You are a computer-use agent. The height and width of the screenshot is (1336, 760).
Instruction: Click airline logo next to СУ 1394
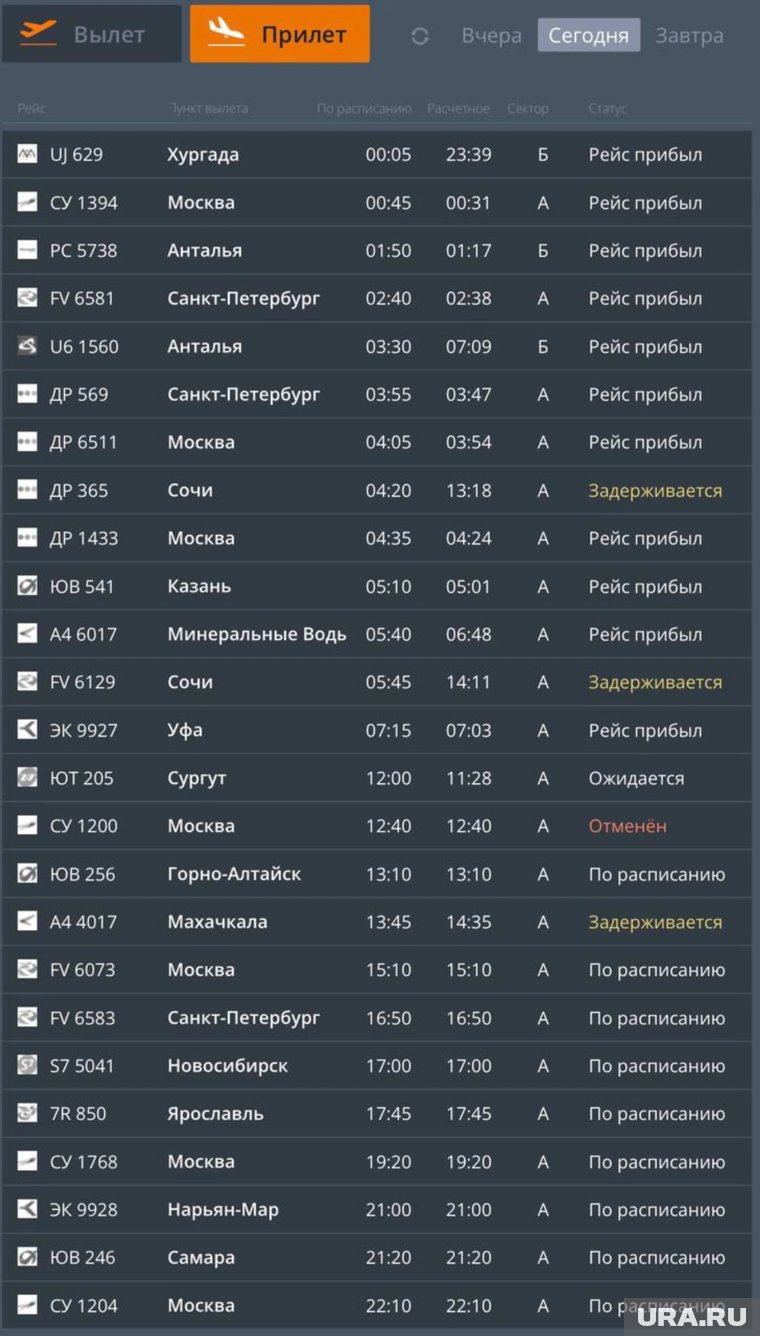[x=27, y=203]
